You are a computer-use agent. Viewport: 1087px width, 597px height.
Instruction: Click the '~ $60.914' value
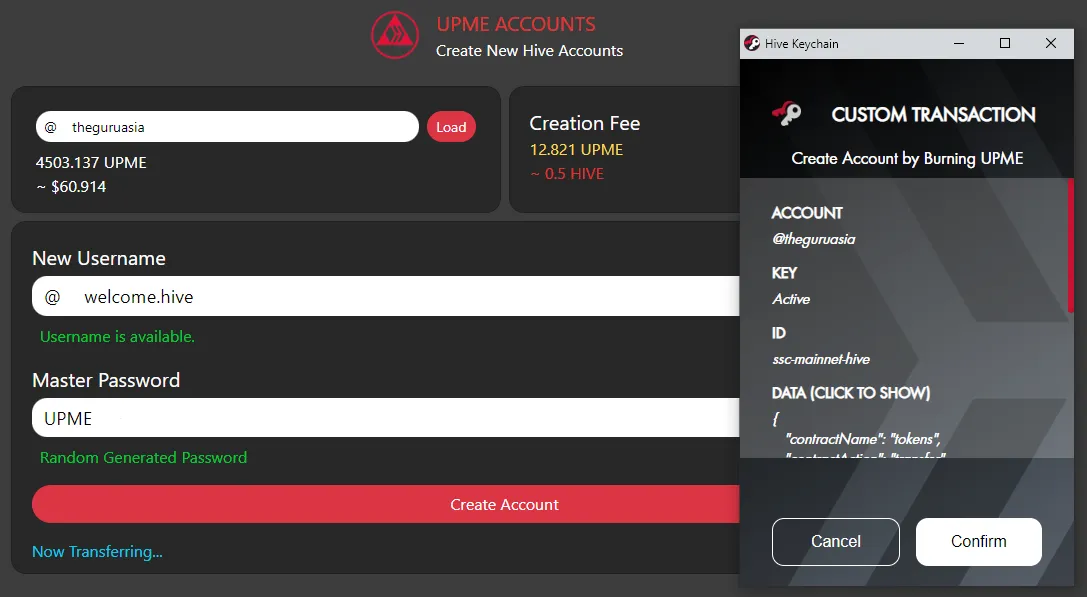[x=71, y=187]
